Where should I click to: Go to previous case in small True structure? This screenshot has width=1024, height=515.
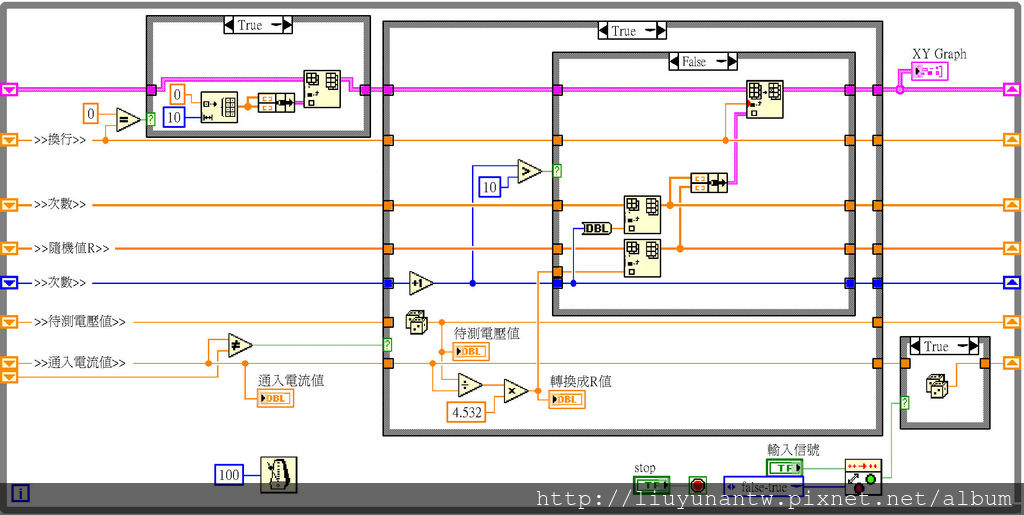tap(916, 346)
